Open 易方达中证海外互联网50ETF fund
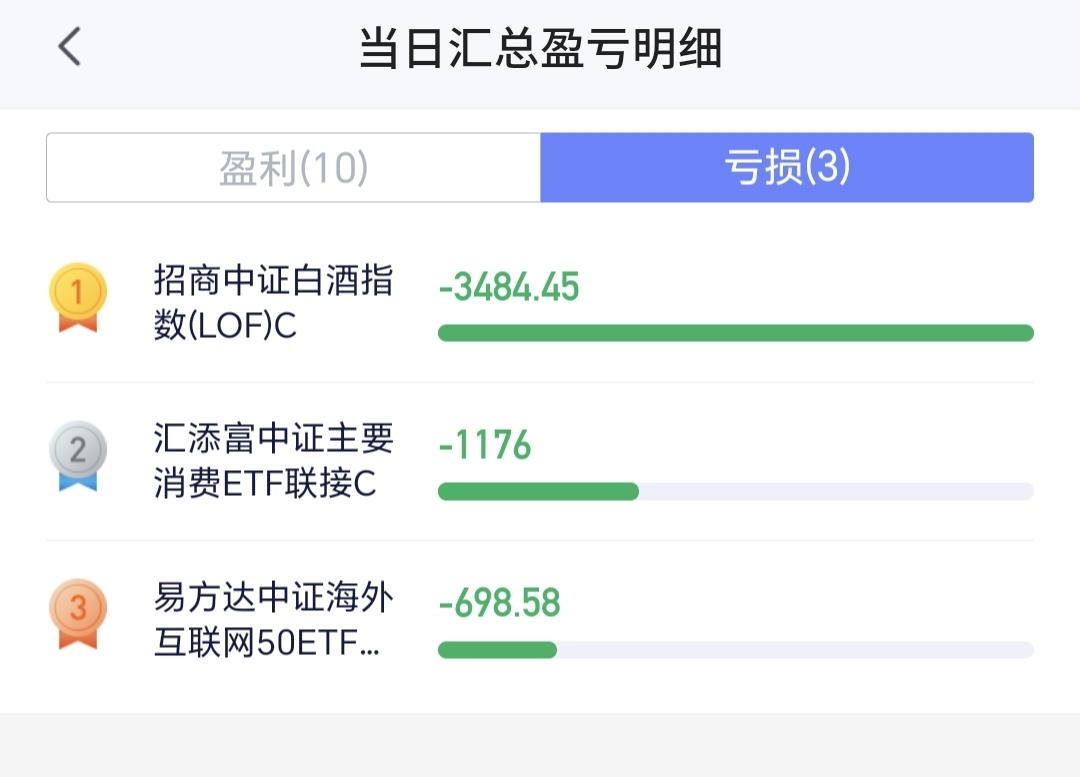The height and width of the screenshot is (777, 1080). tap(273, 619)
